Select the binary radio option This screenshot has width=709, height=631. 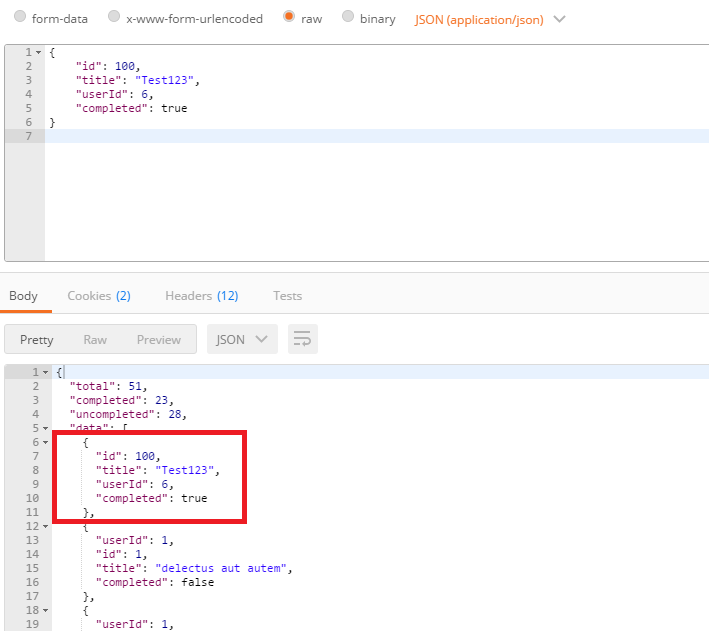[348, 17]
